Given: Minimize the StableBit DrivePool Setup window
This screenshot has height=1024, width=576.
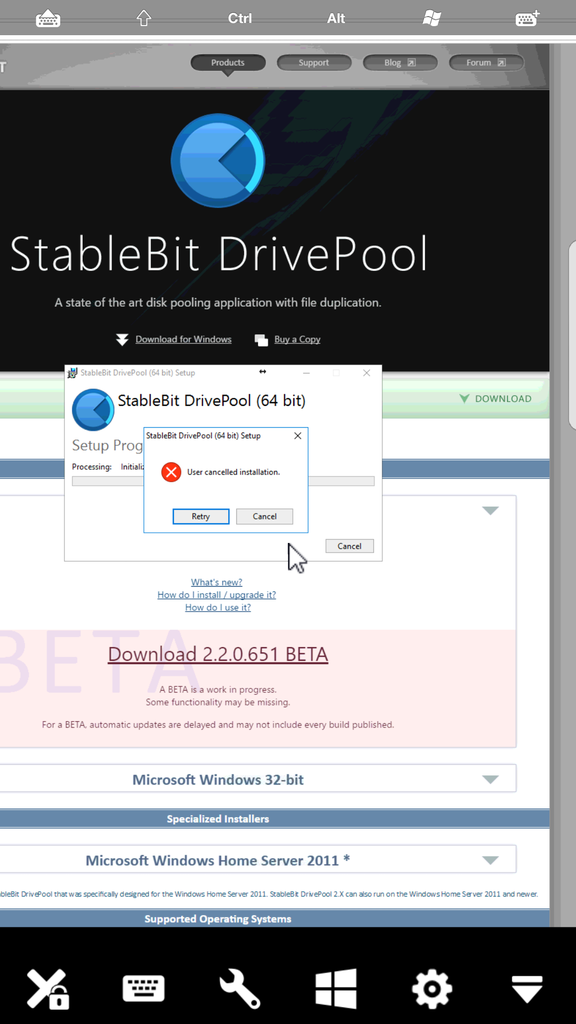Looking at the screenshot, I should [306, 373].
